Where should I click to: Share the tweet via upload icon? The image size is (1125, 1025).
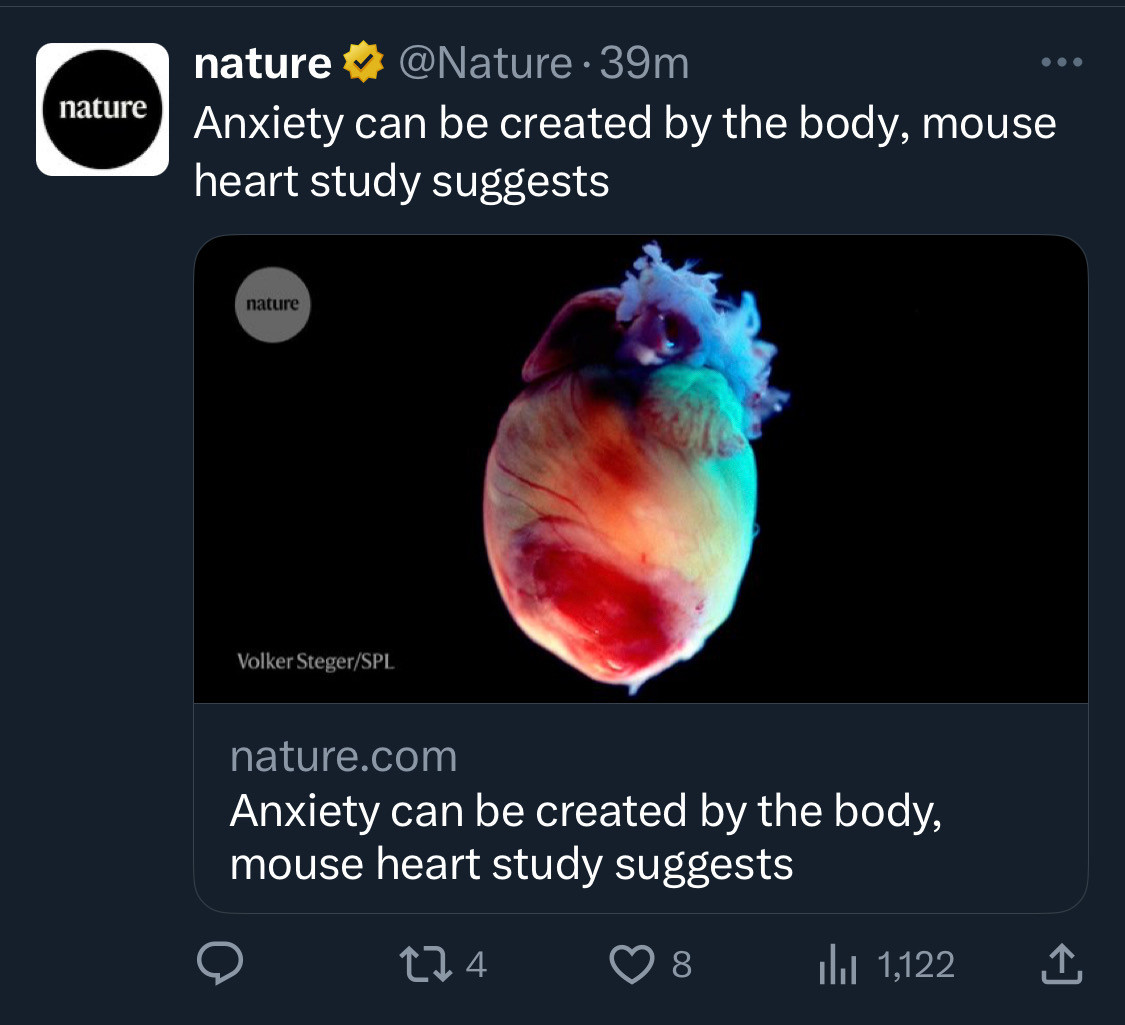[x=1061, y=964]
